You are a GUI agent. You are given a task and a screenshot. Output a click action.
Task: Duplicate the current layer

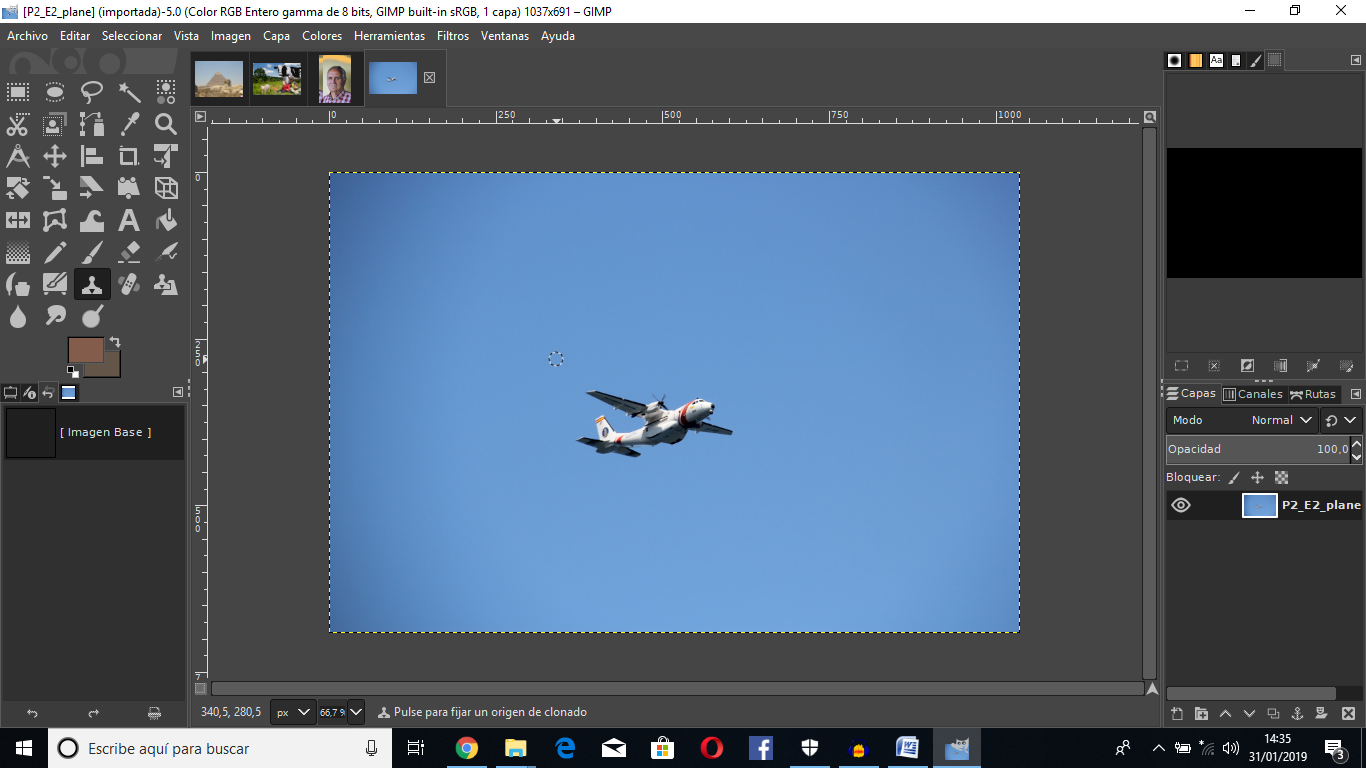(x=1273, y=713)
